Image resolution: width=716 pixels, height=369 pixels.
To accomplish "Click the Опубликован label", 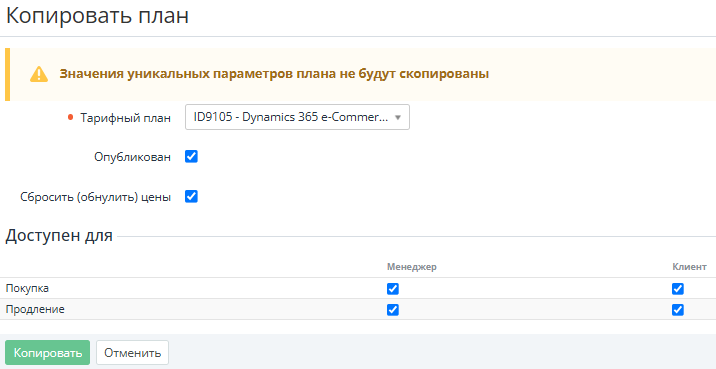I will 132,157.
